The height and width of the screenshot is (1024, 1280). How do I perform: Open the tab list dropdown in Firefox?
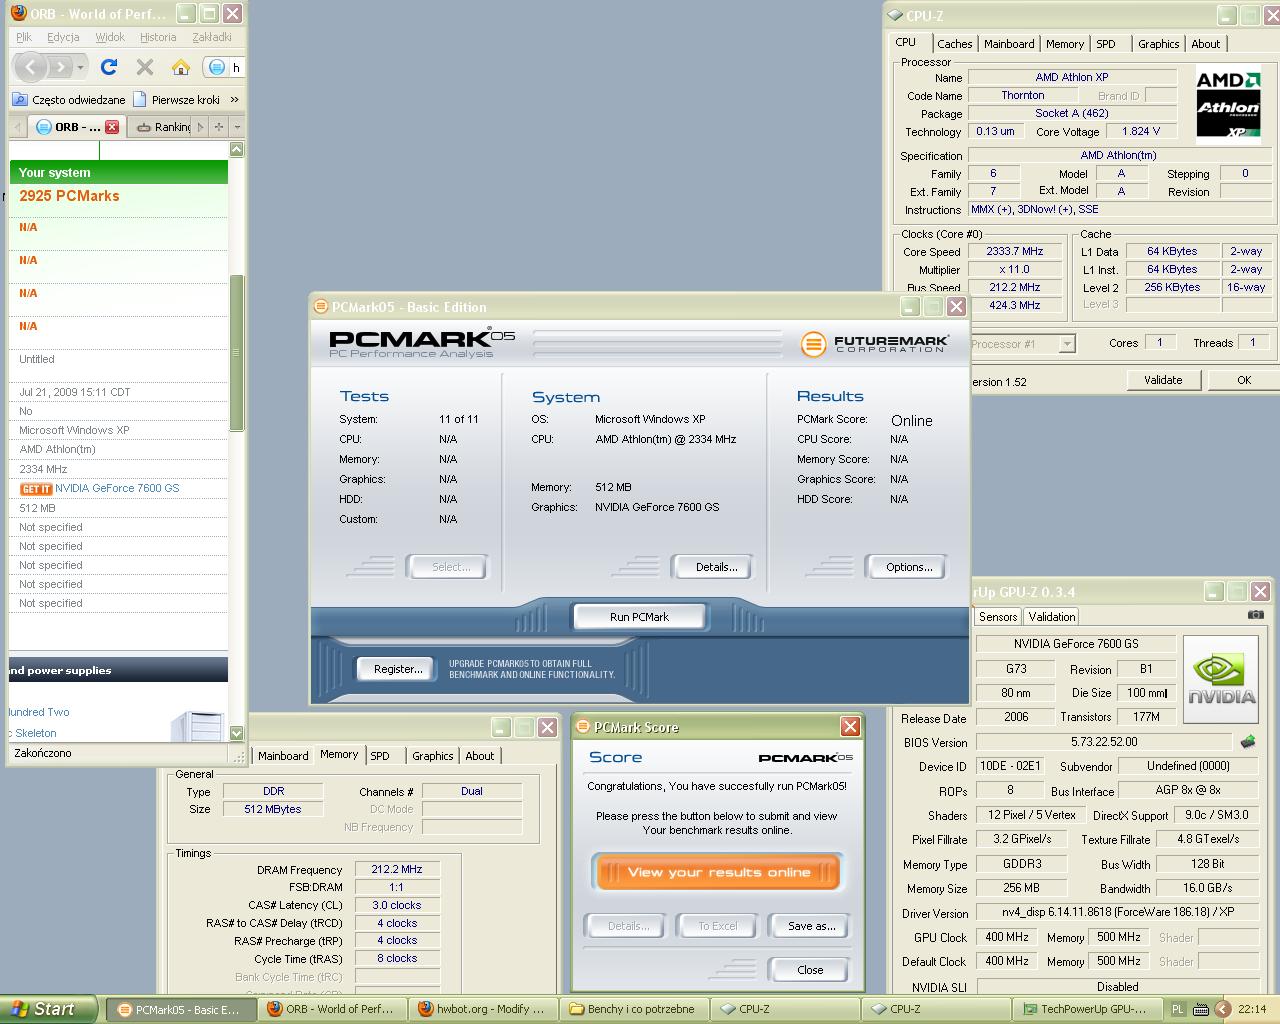click(237, 127)
